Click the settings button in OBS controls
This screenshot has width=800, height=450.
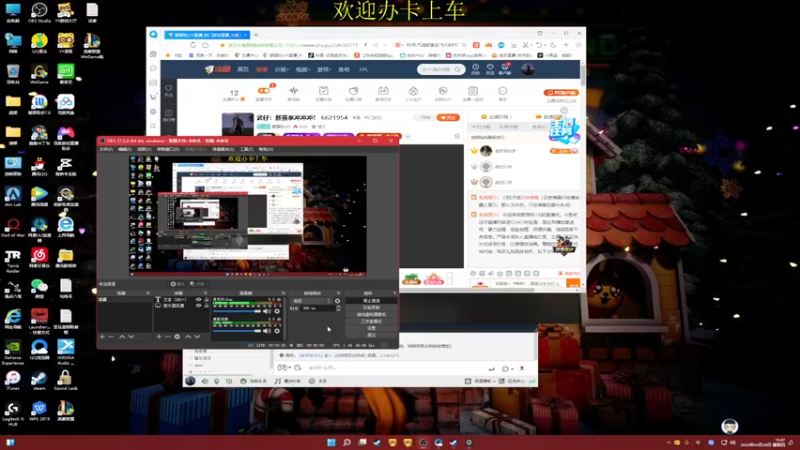coord(371,328)
